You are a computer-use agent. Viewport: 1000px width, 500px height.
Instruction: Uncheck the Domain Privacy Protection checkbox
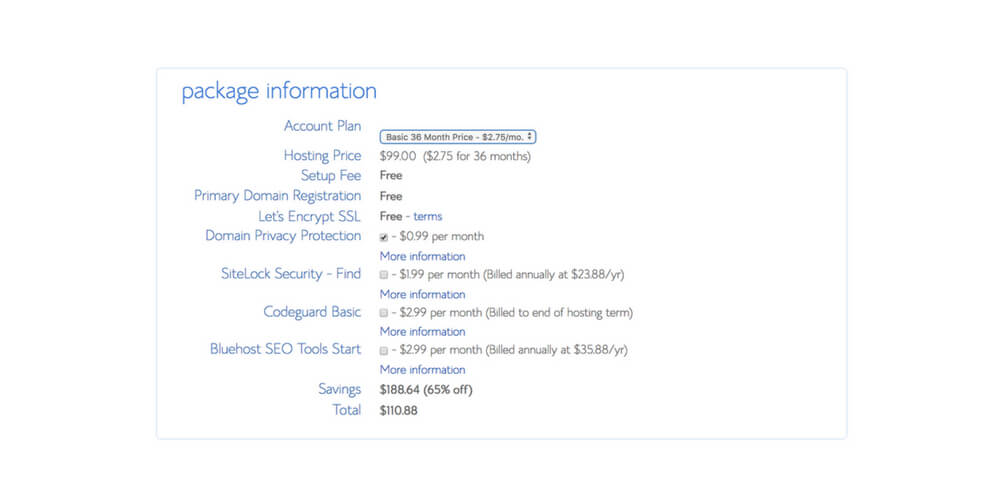[384, 237]
